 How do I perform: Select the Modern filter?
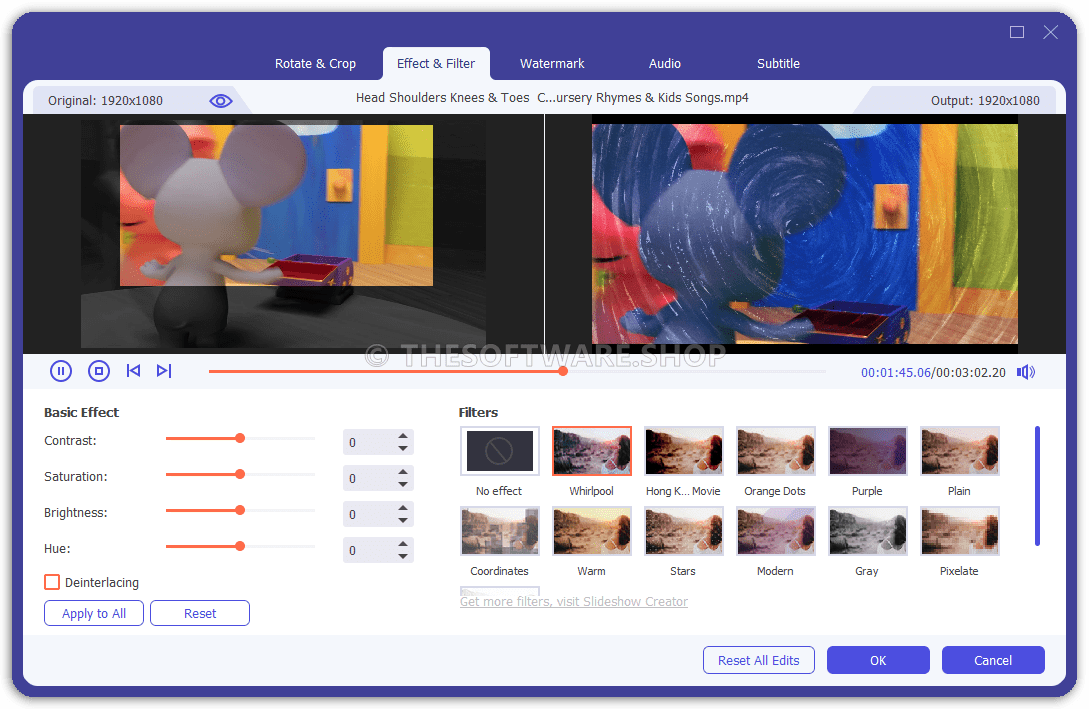776,531
